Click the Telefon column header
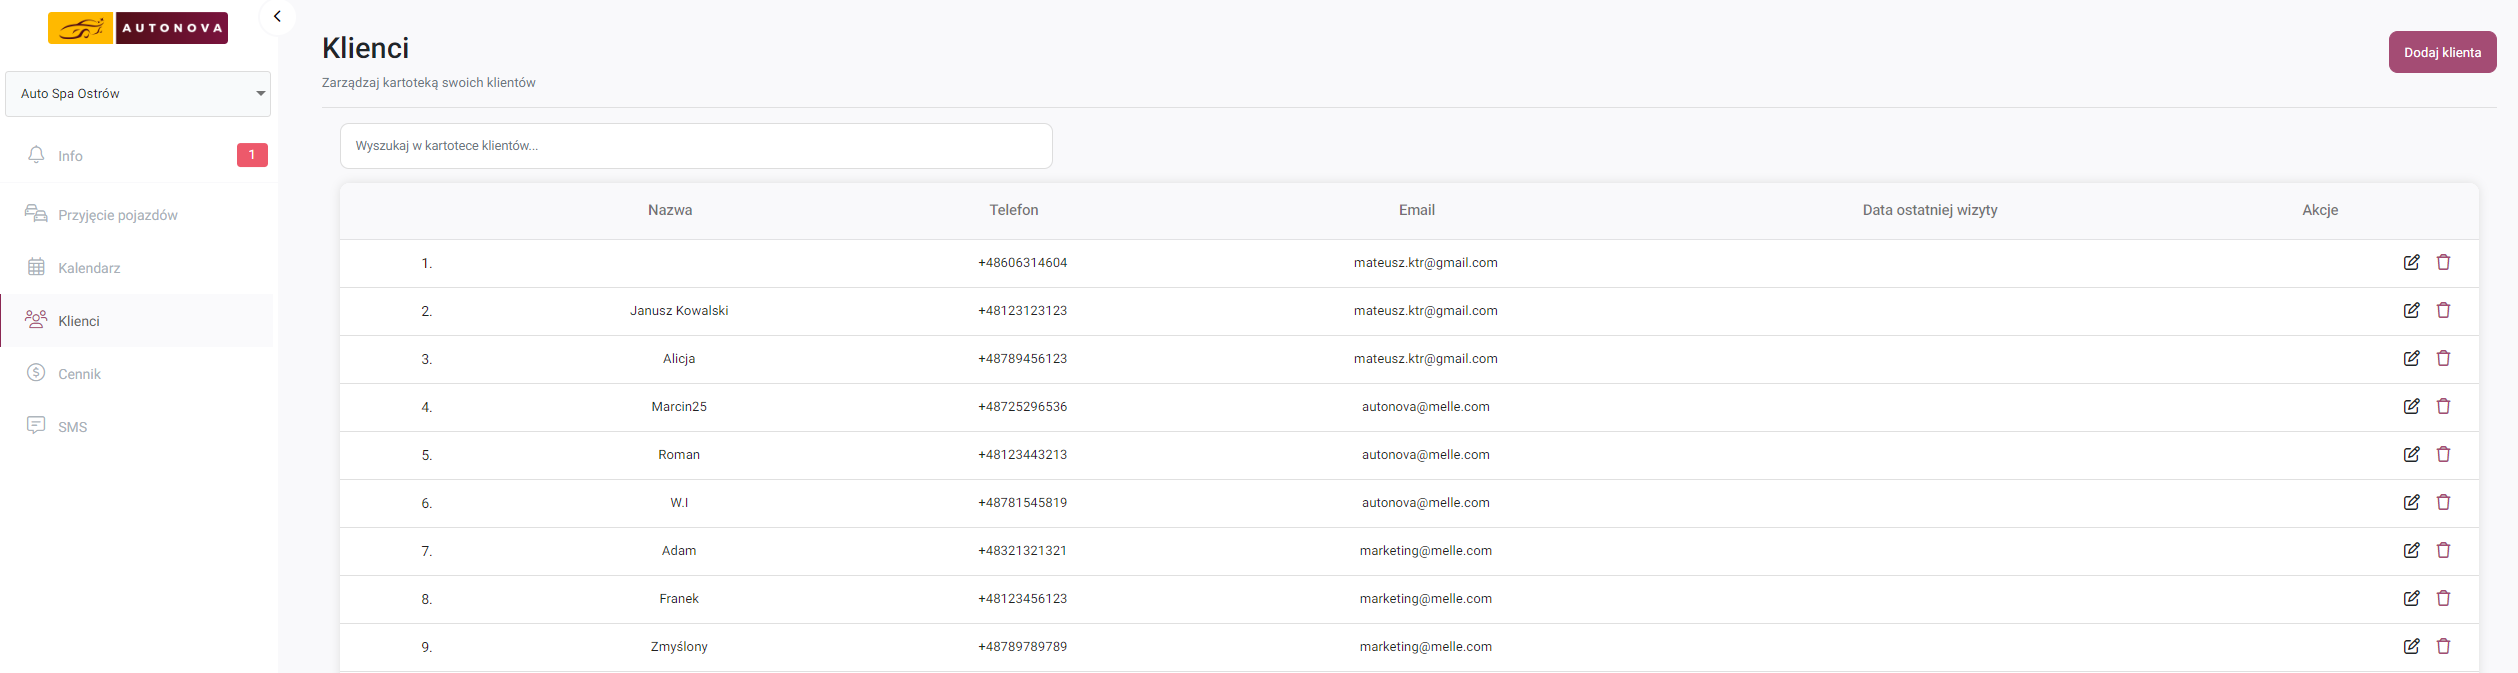Screen dimensions: 2518x673 tap(1014, 210)
